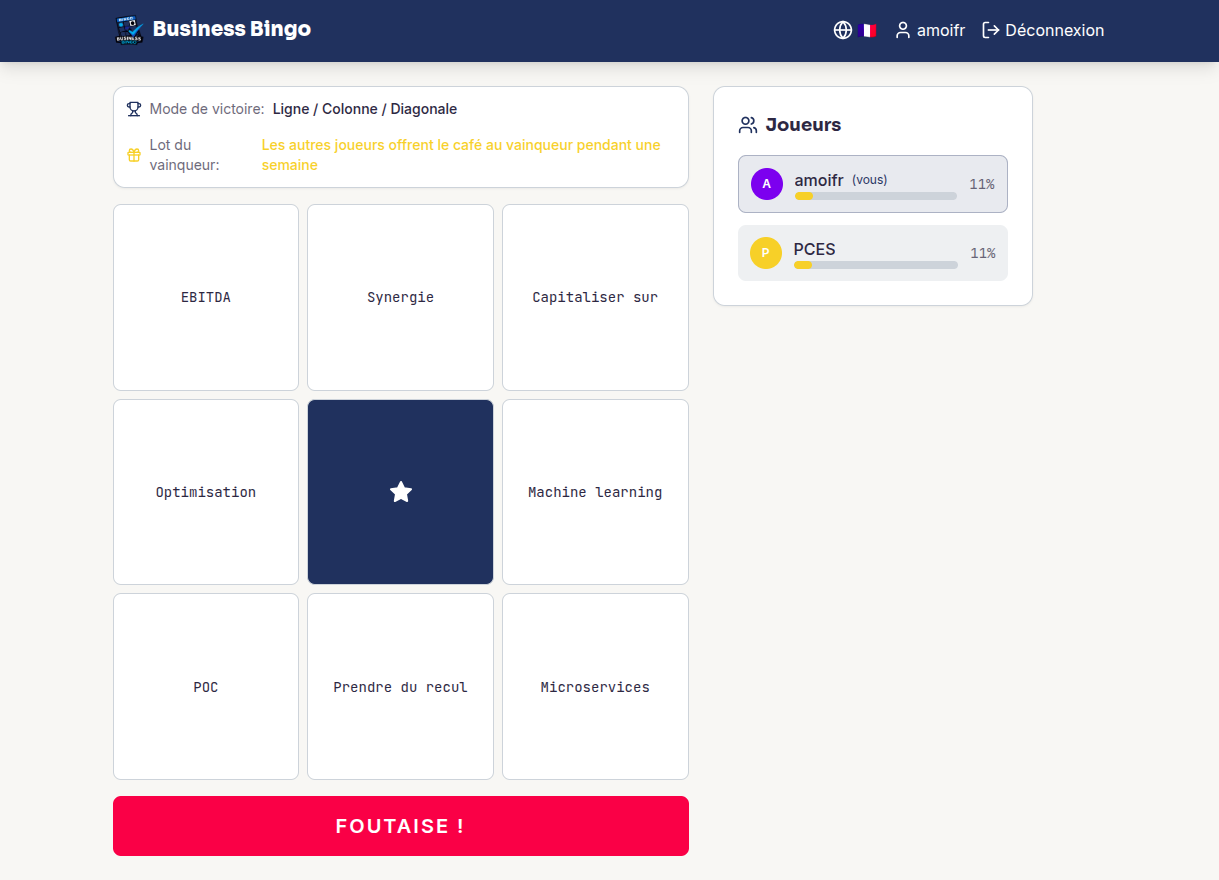Screen dimensions: 1219x880
Task: Select the user profile icon next to amoifr
Action: coord(902,30)
